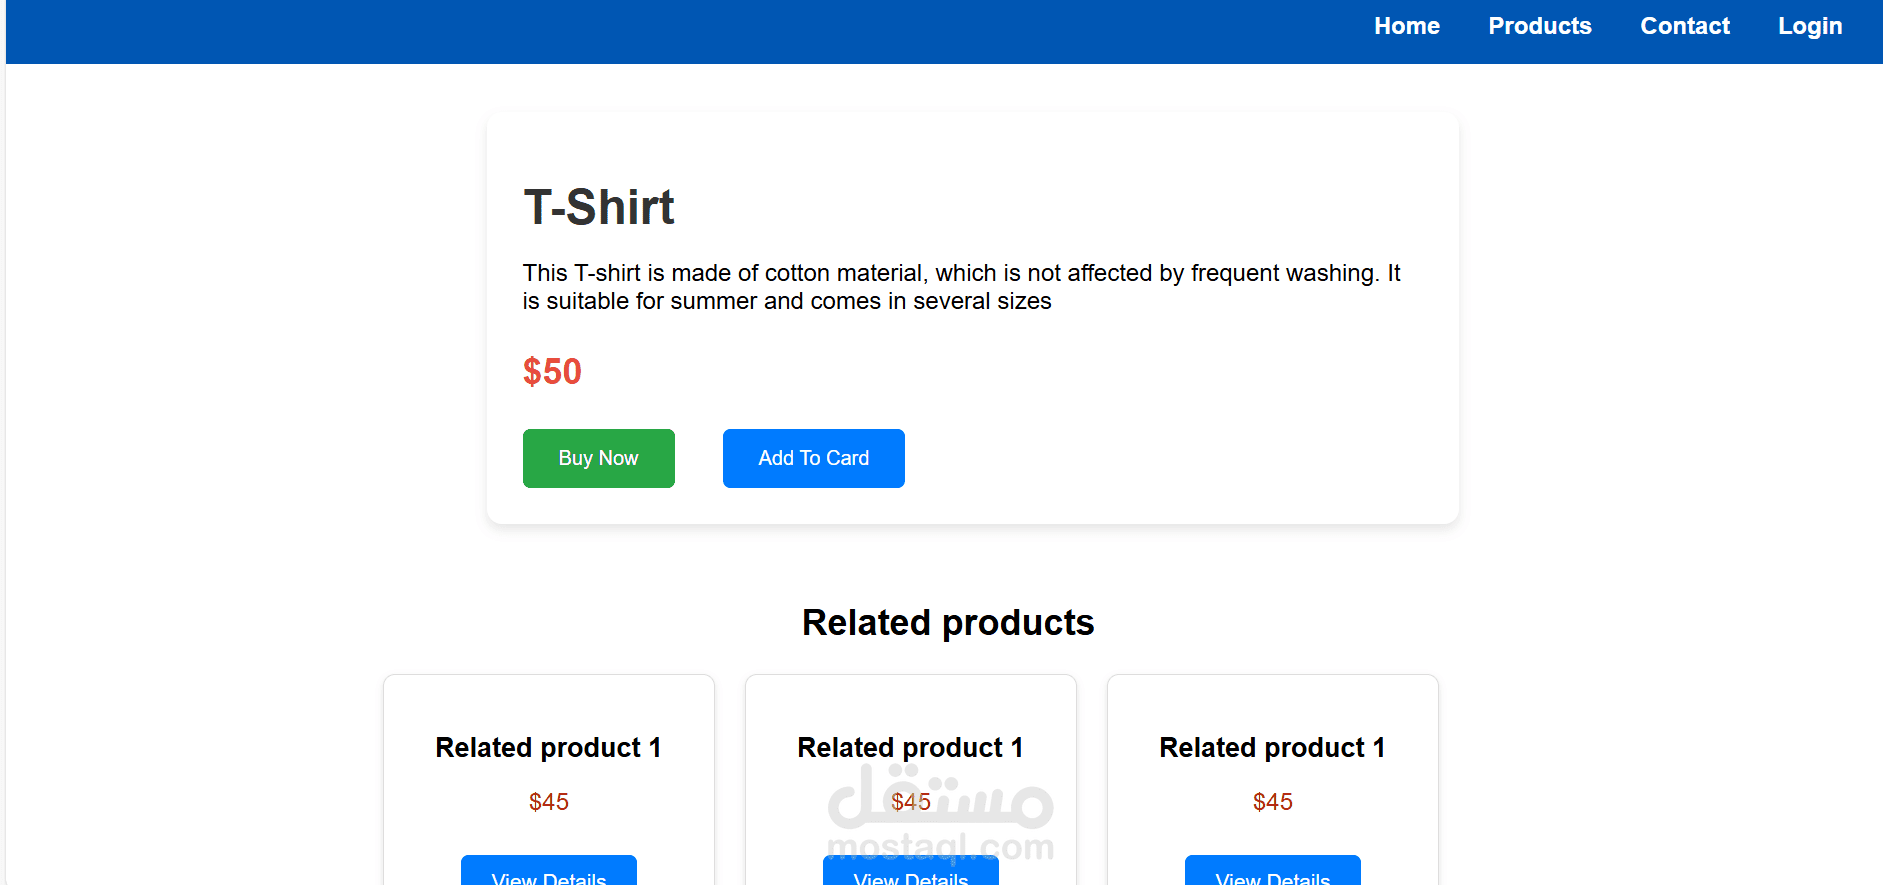Click the Related products heading

tap(948, 623)
